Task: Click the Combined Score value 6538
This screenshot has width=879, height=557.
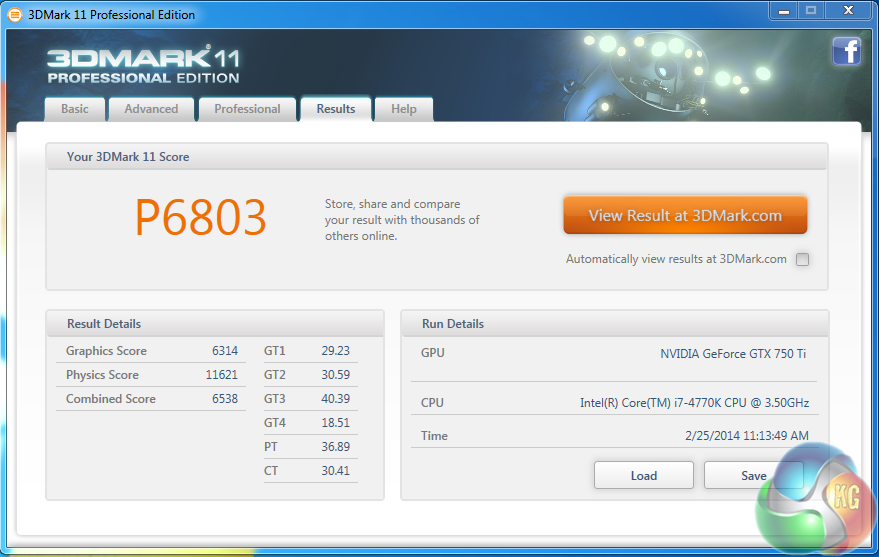Action: point(225,399)
